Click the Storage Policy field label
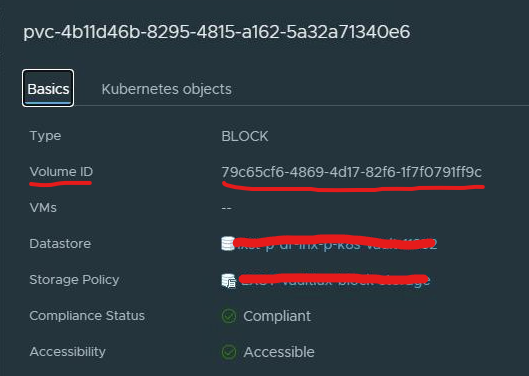 (74, 279)
